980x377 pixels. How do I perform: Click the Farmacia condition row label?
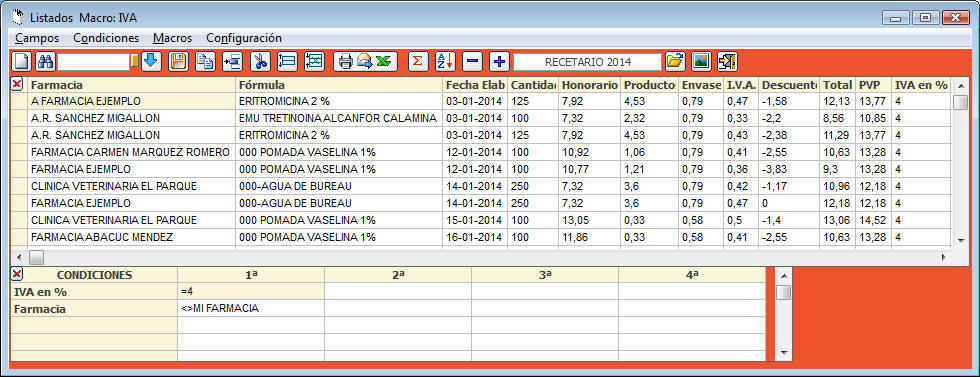(x=94, y=308)
